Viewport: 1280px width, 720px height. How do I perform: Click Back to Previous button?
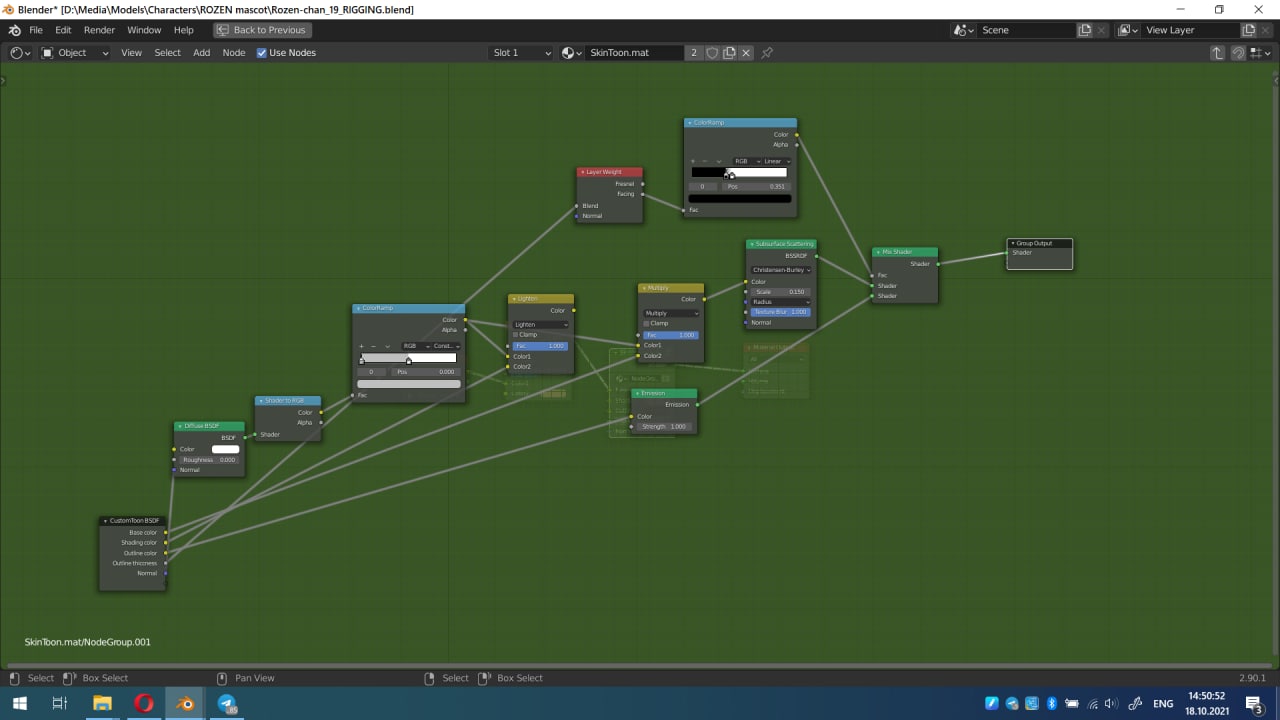click(x=262, y=30)
